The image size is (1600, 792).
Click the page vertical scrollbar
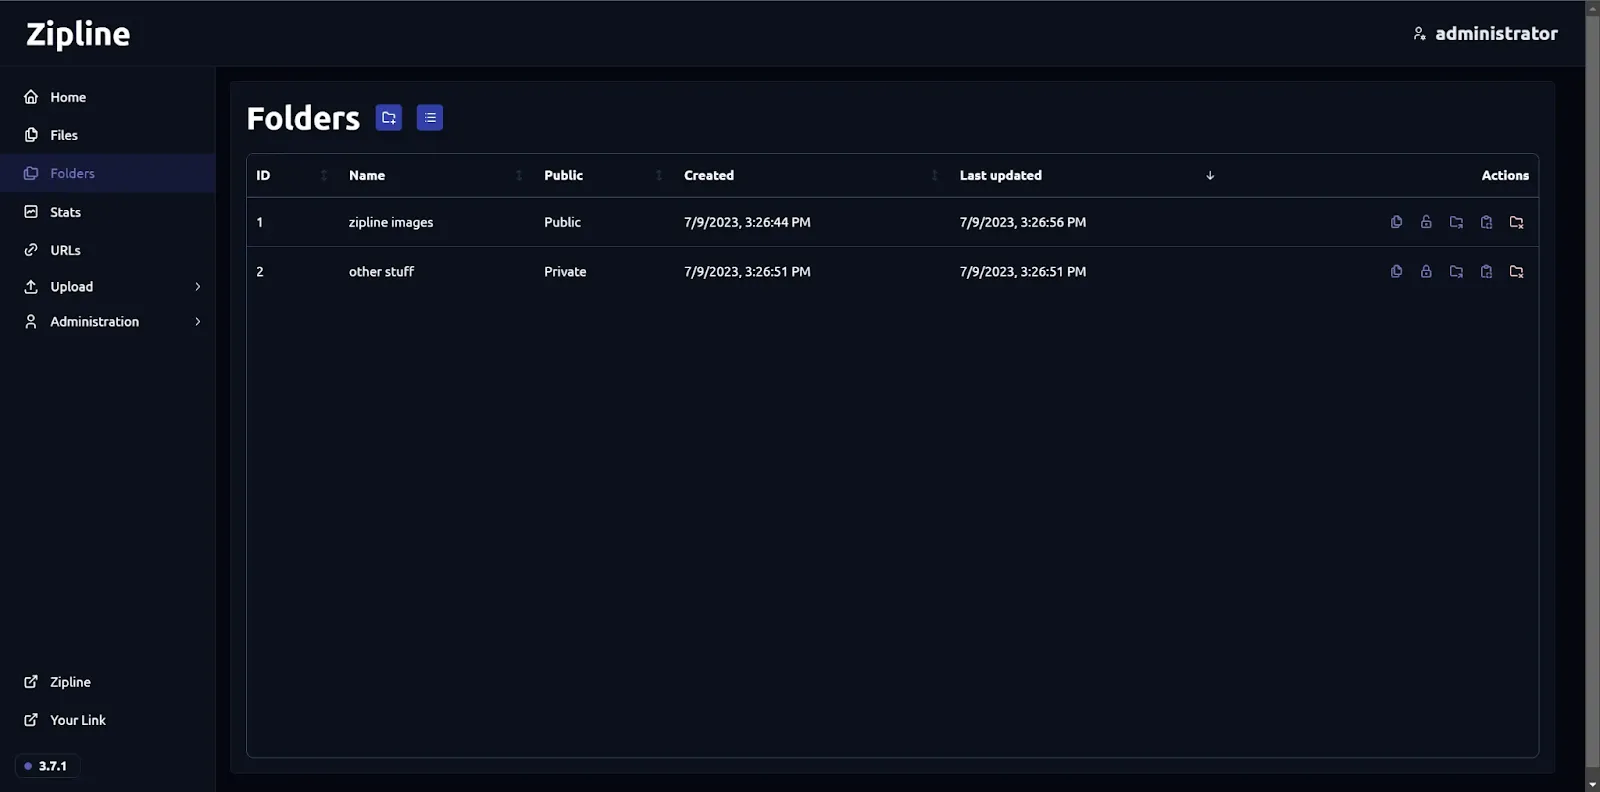(x=1592, y=390)
